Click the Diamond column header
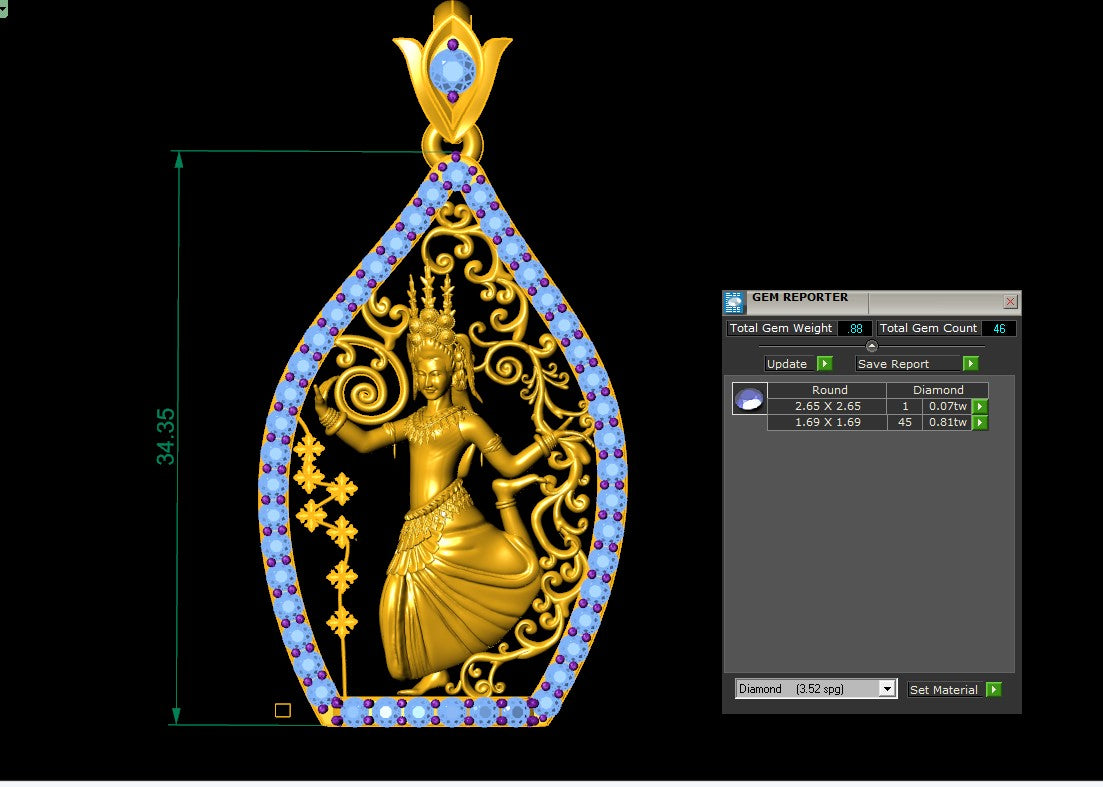 pyautogui.click(x=938, y=390)
